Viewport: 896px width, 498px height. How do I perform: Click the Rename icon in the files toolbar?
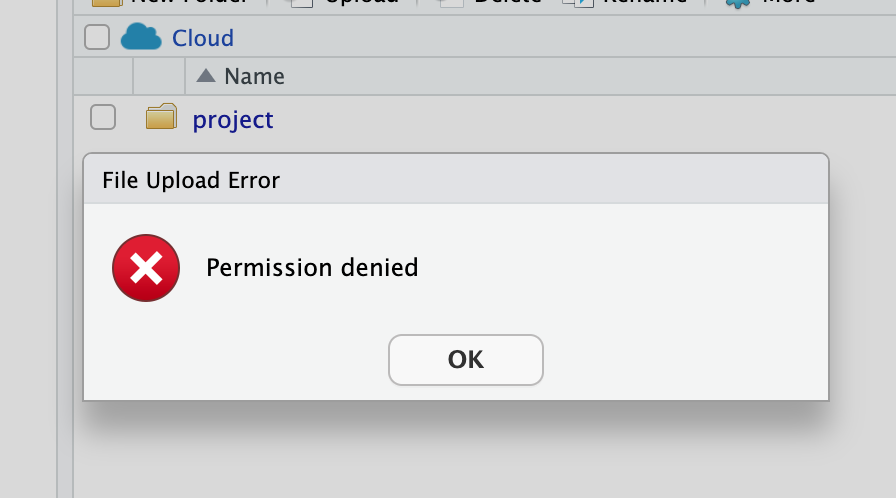click(579, 3)
